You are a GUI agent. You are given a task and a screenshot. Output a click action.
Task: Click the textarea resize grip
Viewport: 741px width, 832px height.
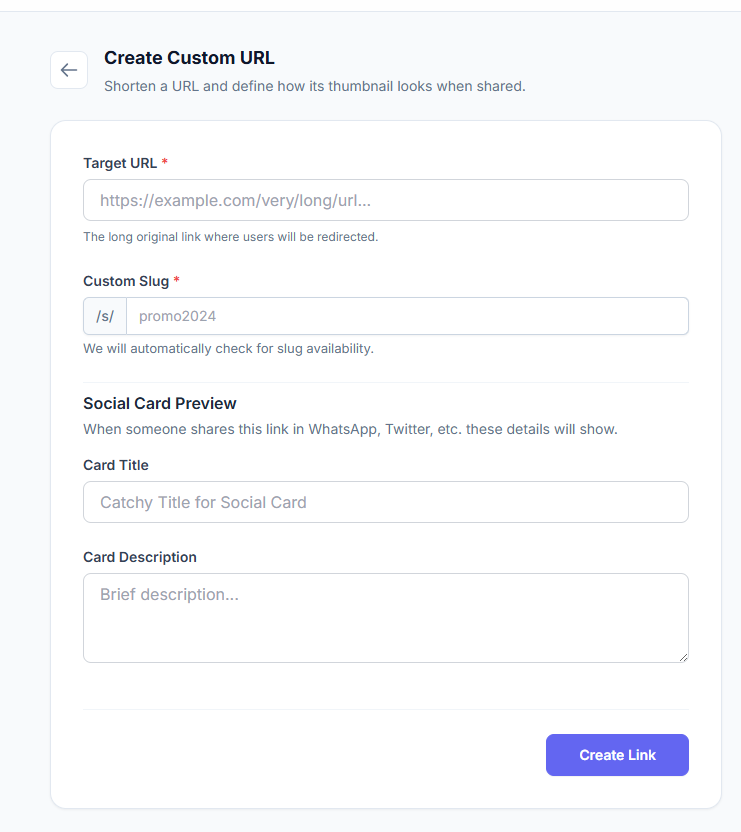point(684,657)
